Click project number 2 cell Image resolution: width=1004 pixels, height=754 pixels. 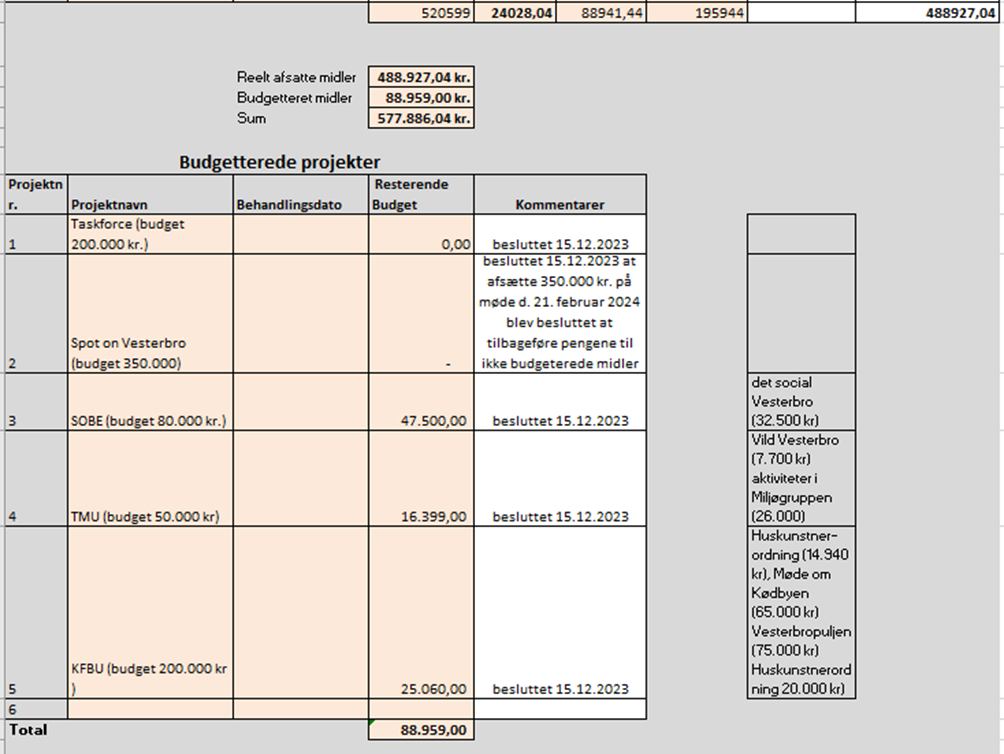coord(36,314)
